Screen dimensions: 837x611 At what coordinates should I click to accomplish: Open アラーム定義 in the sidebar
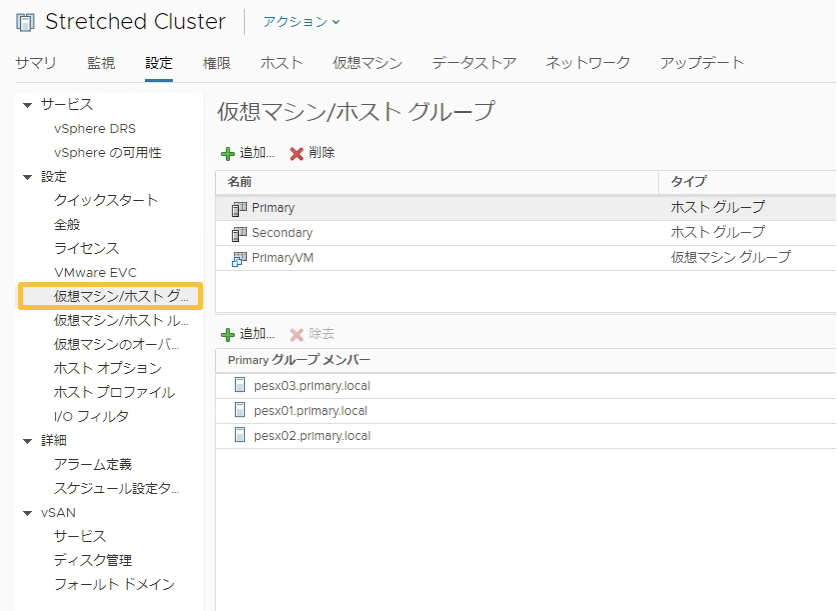92,464
